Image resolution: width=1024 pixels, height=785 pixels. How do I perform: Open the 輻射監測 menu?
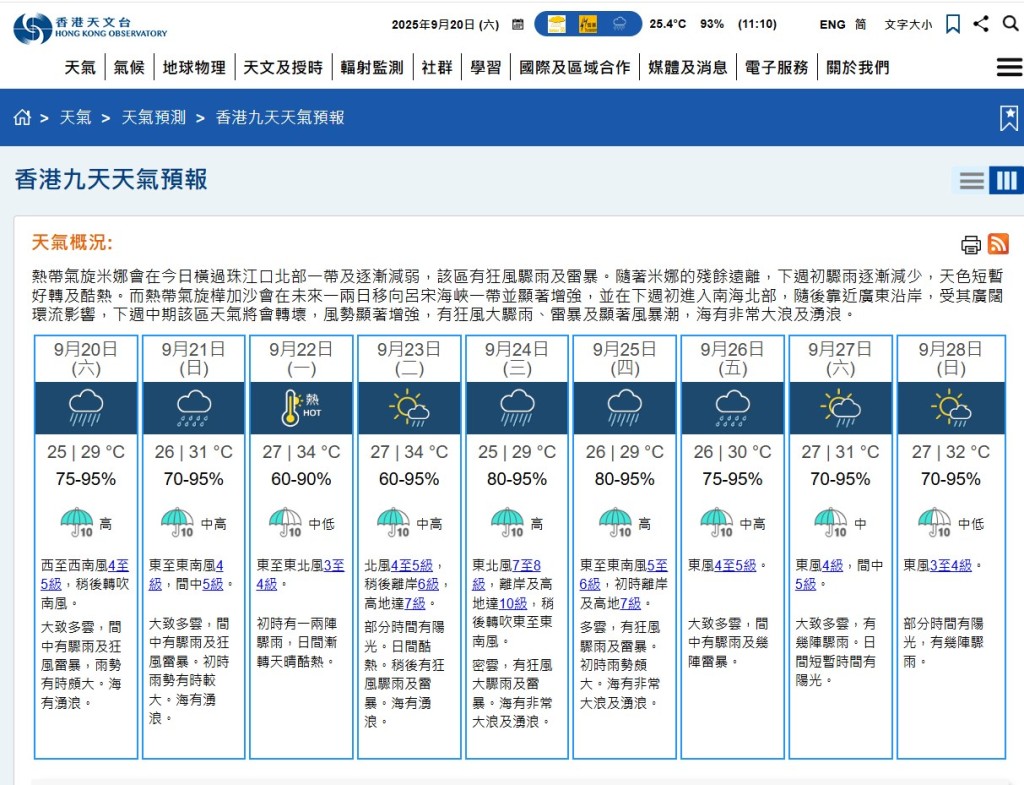coord(372,67)
